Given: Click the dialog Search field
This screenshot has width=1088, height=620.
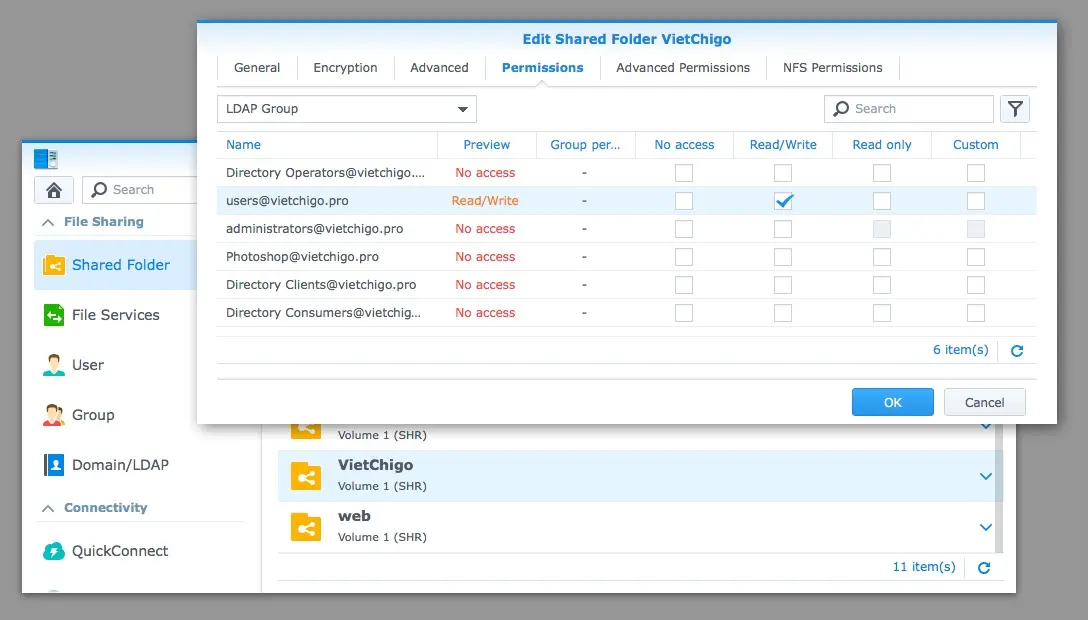Looking at the screenshot, I should pyautogui.click(x=909, y=109).
